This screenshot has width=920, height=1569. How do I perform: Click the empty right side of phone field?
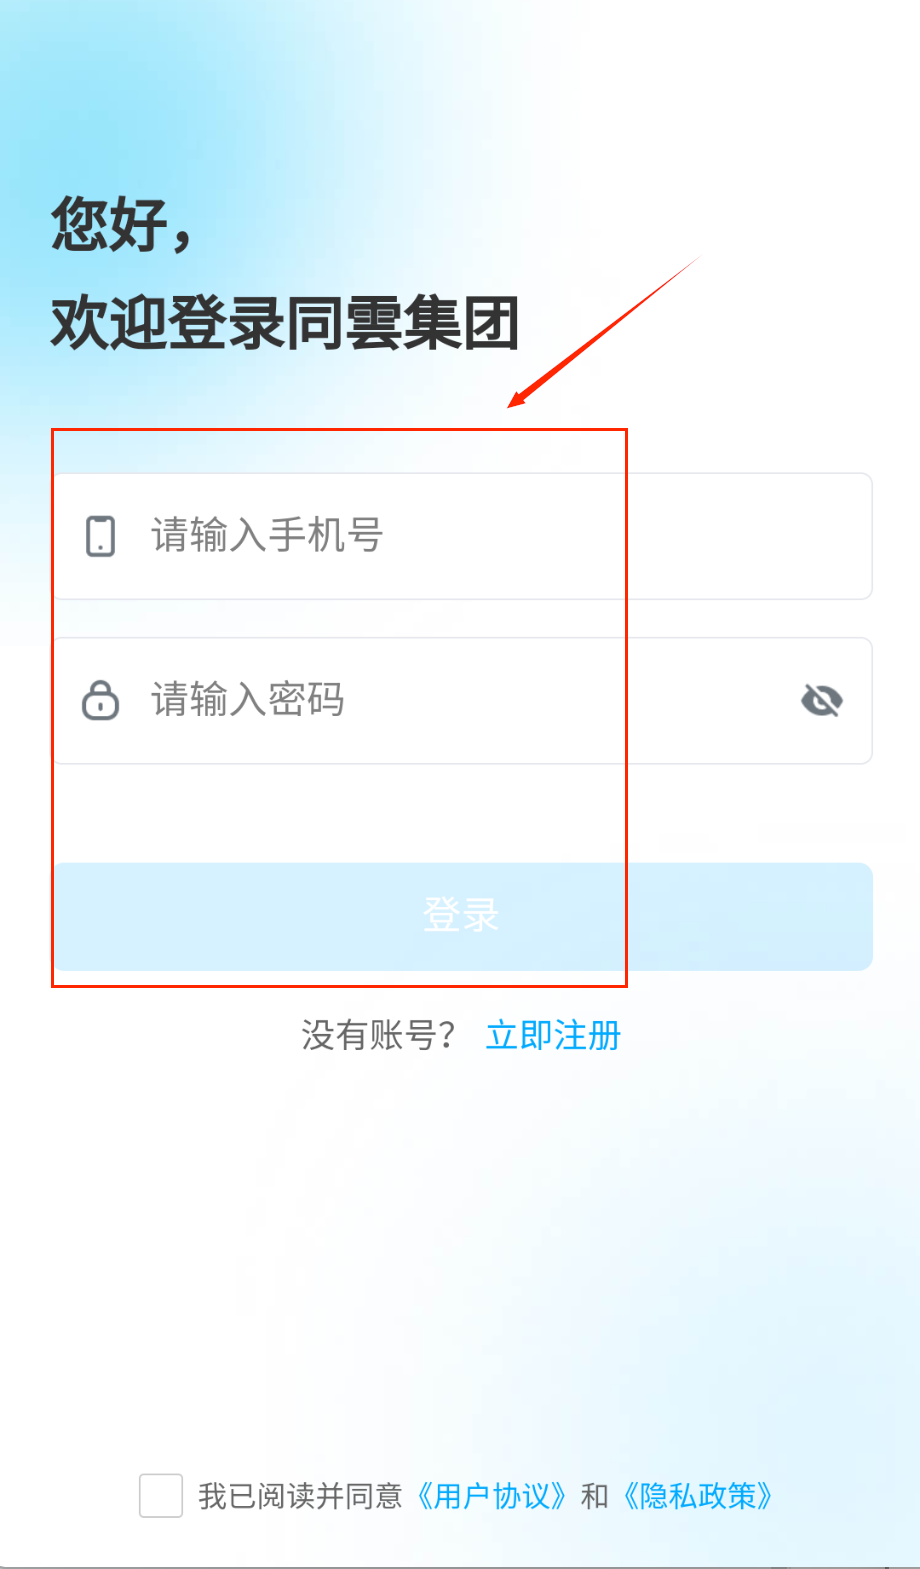(750, 536)
